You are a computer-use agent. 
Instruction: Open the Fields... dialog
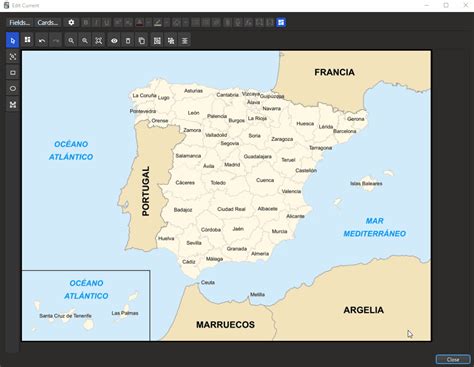pyautogui.click(x=20, y=23)
